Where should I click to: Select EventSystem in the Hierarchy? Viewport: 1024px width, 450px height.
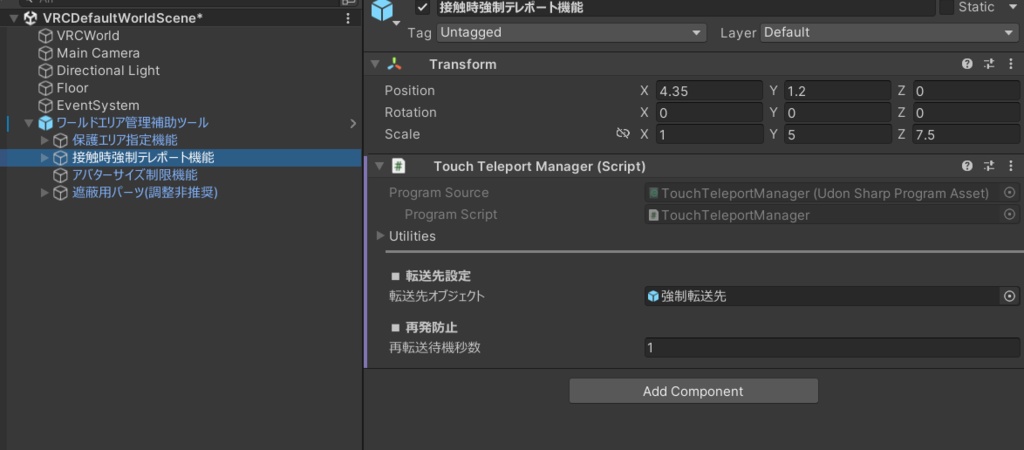click(x=98, y=105)
